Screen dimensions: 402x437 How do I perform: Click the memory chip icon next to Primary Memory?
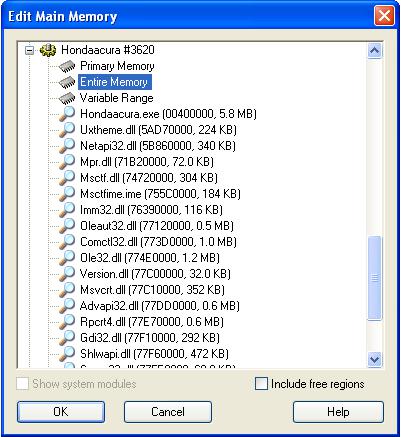coord(67,66)
